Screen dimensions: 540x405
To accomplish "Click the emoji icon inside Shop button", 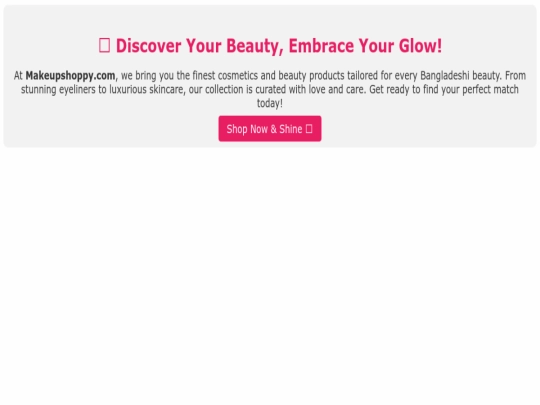I will click(309, 129).
